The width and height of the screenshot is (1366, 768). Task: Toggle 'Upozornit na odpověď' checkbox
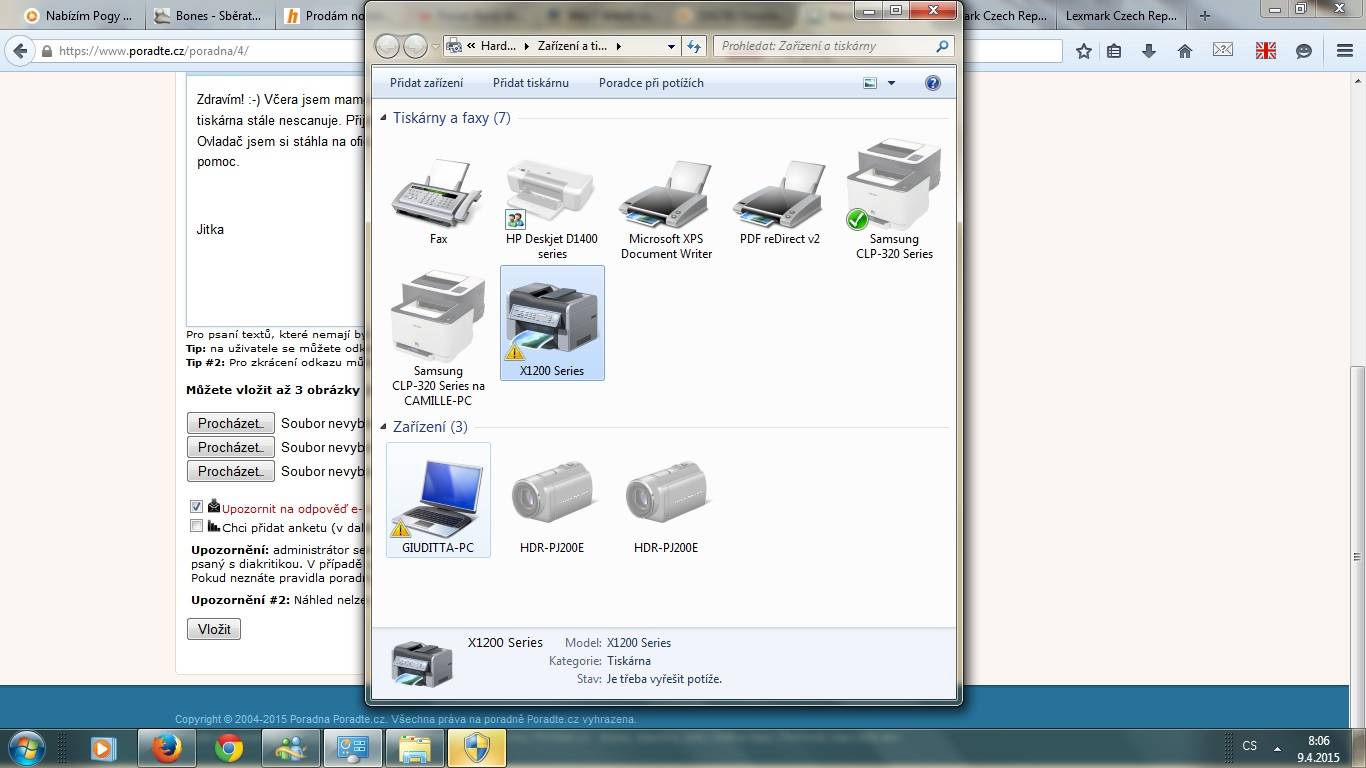coord(196,507)
